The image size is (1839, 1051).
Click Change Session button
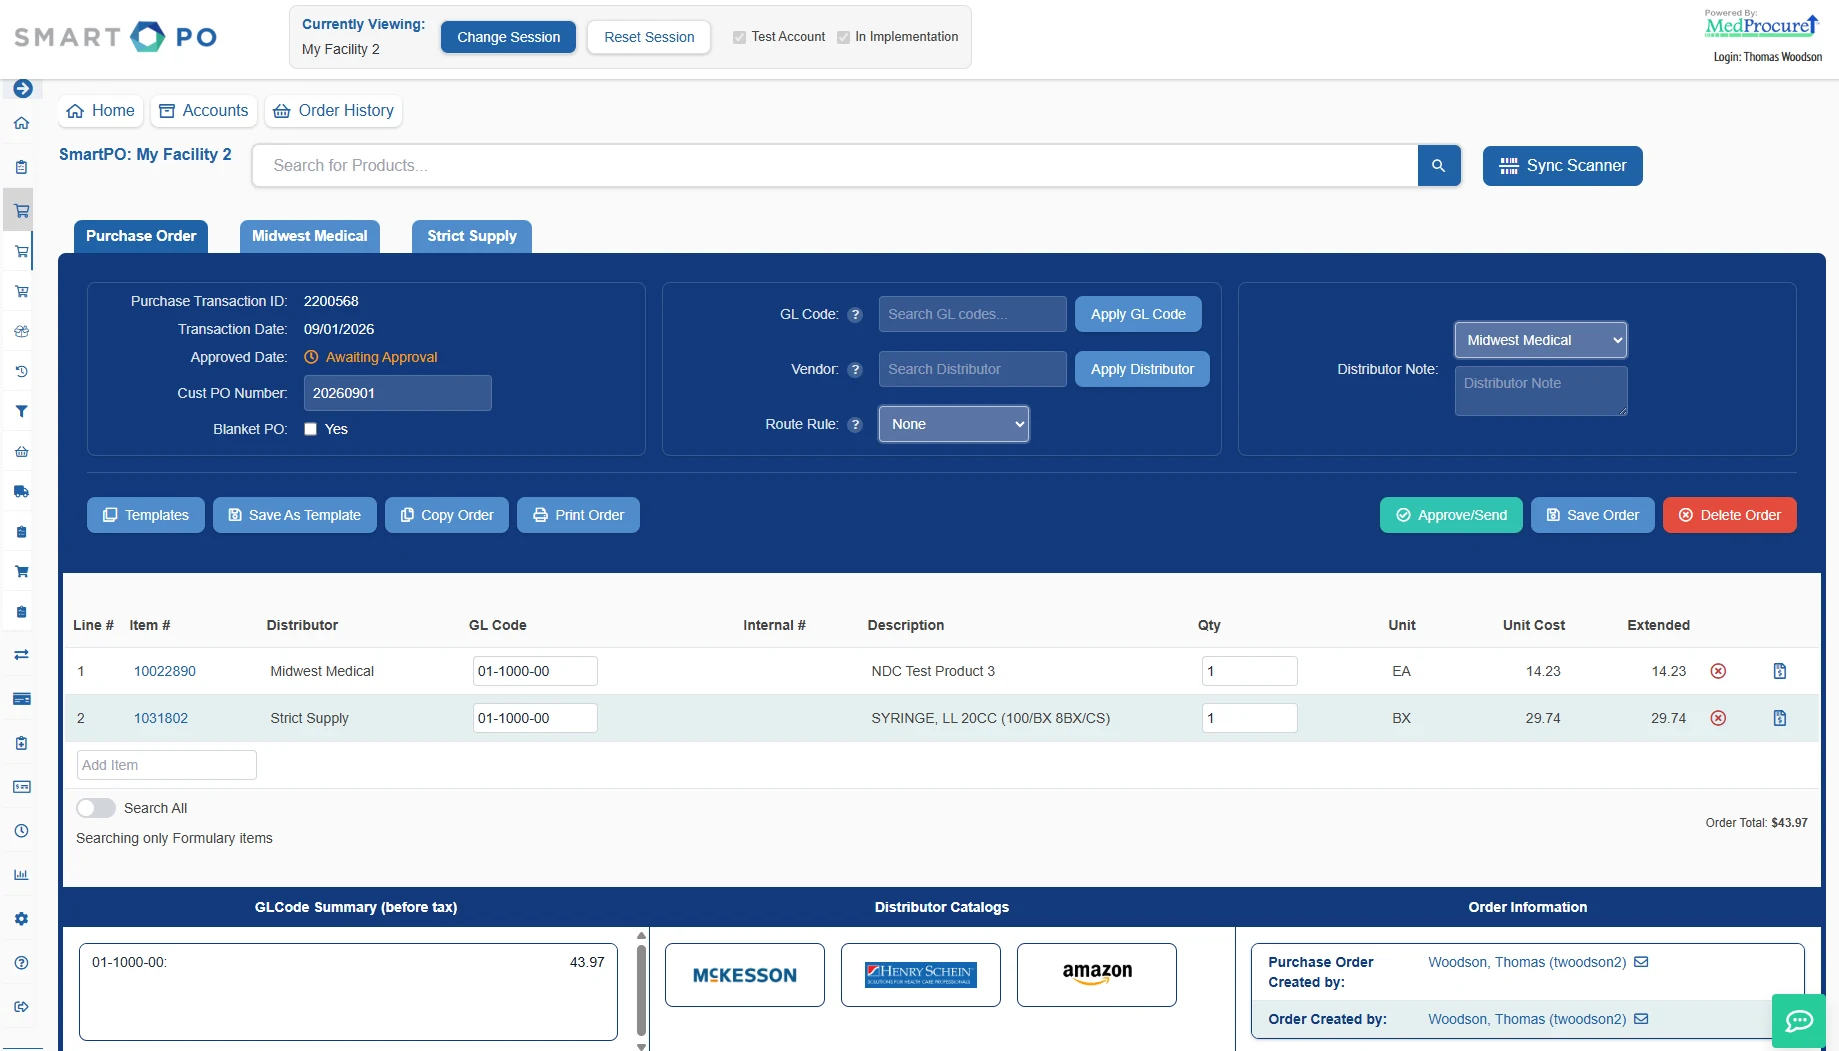tap(508, 37)
